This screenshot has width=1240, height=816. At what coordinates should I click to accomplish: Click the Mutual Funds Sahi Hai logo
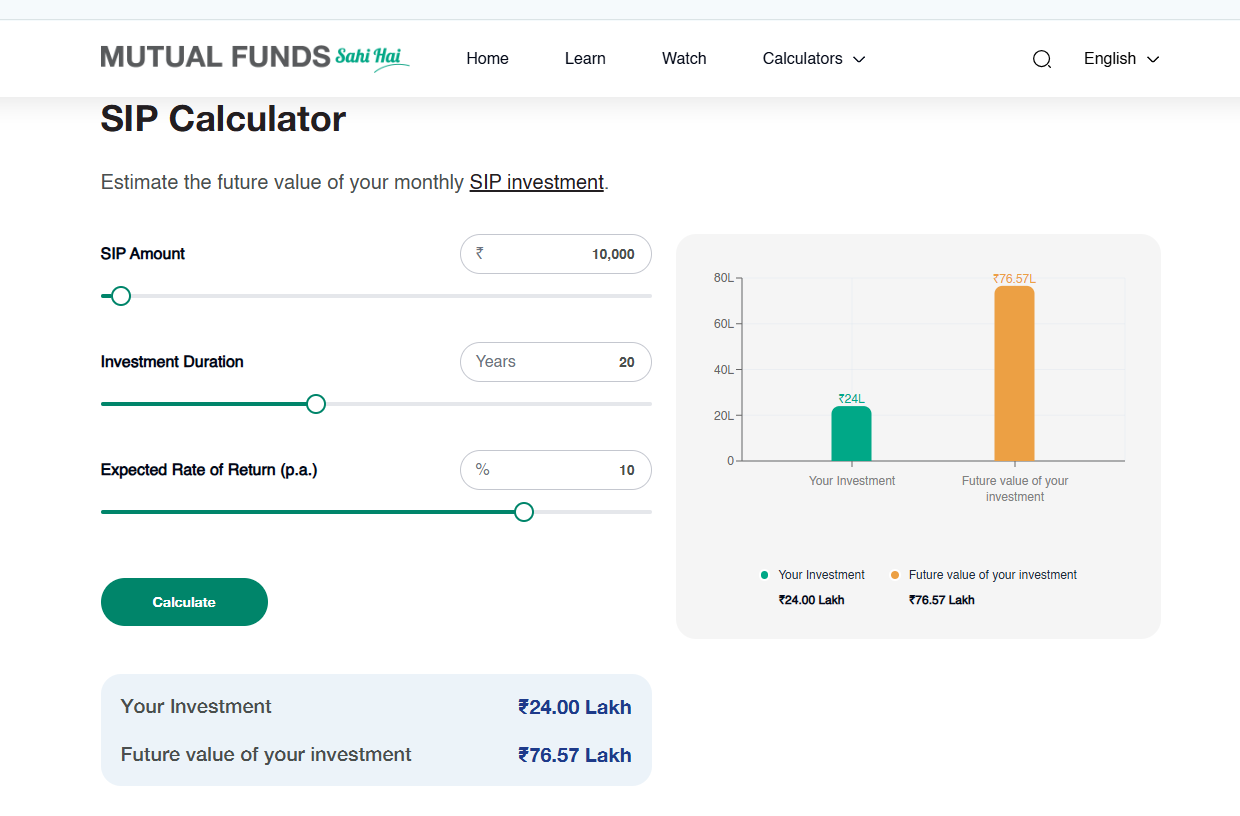pos(255,57)
